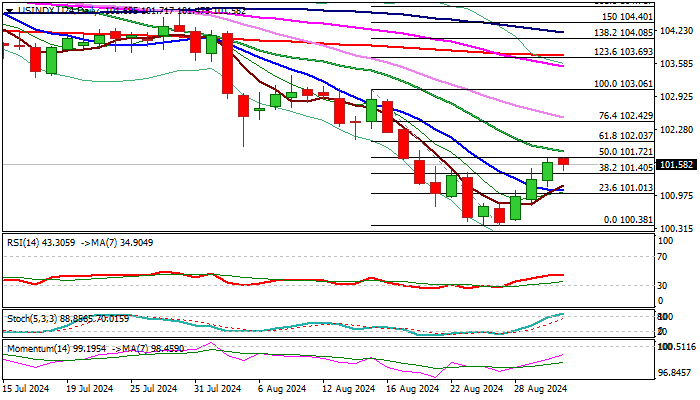
Task: Click the RSI 30 level label
Action: point(663,285)
